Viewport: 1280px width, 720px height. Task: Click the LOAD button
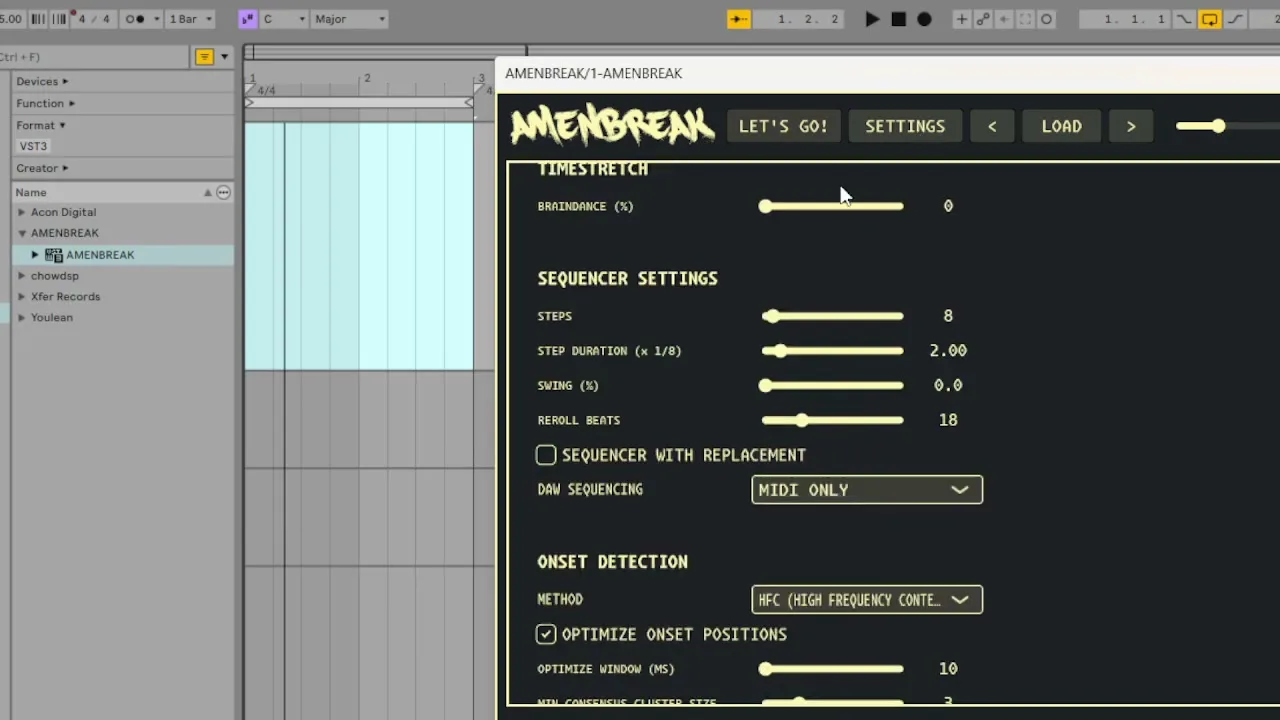(x=1062, y=126)
